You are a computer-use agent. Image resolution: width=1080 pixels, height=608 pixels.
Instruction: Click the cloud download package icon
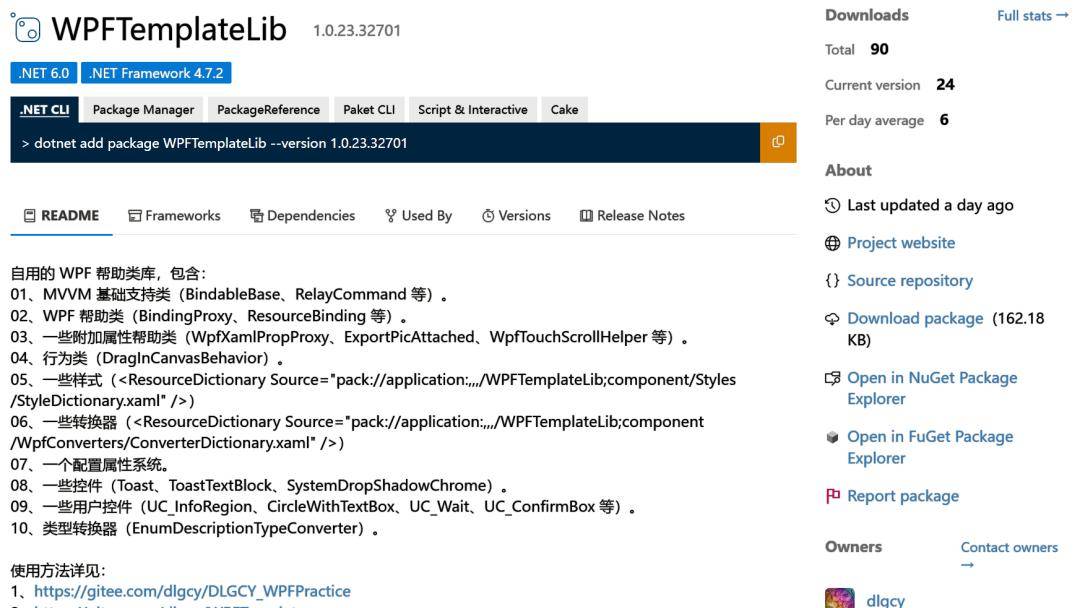832,319
